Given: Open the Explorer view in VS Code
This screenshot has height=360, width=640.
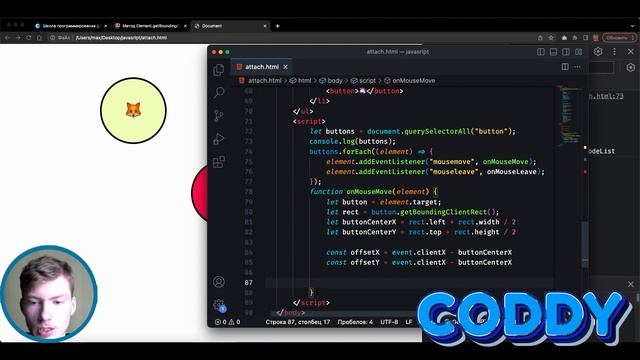Looking at the screenshot, I should coord(219,70).
